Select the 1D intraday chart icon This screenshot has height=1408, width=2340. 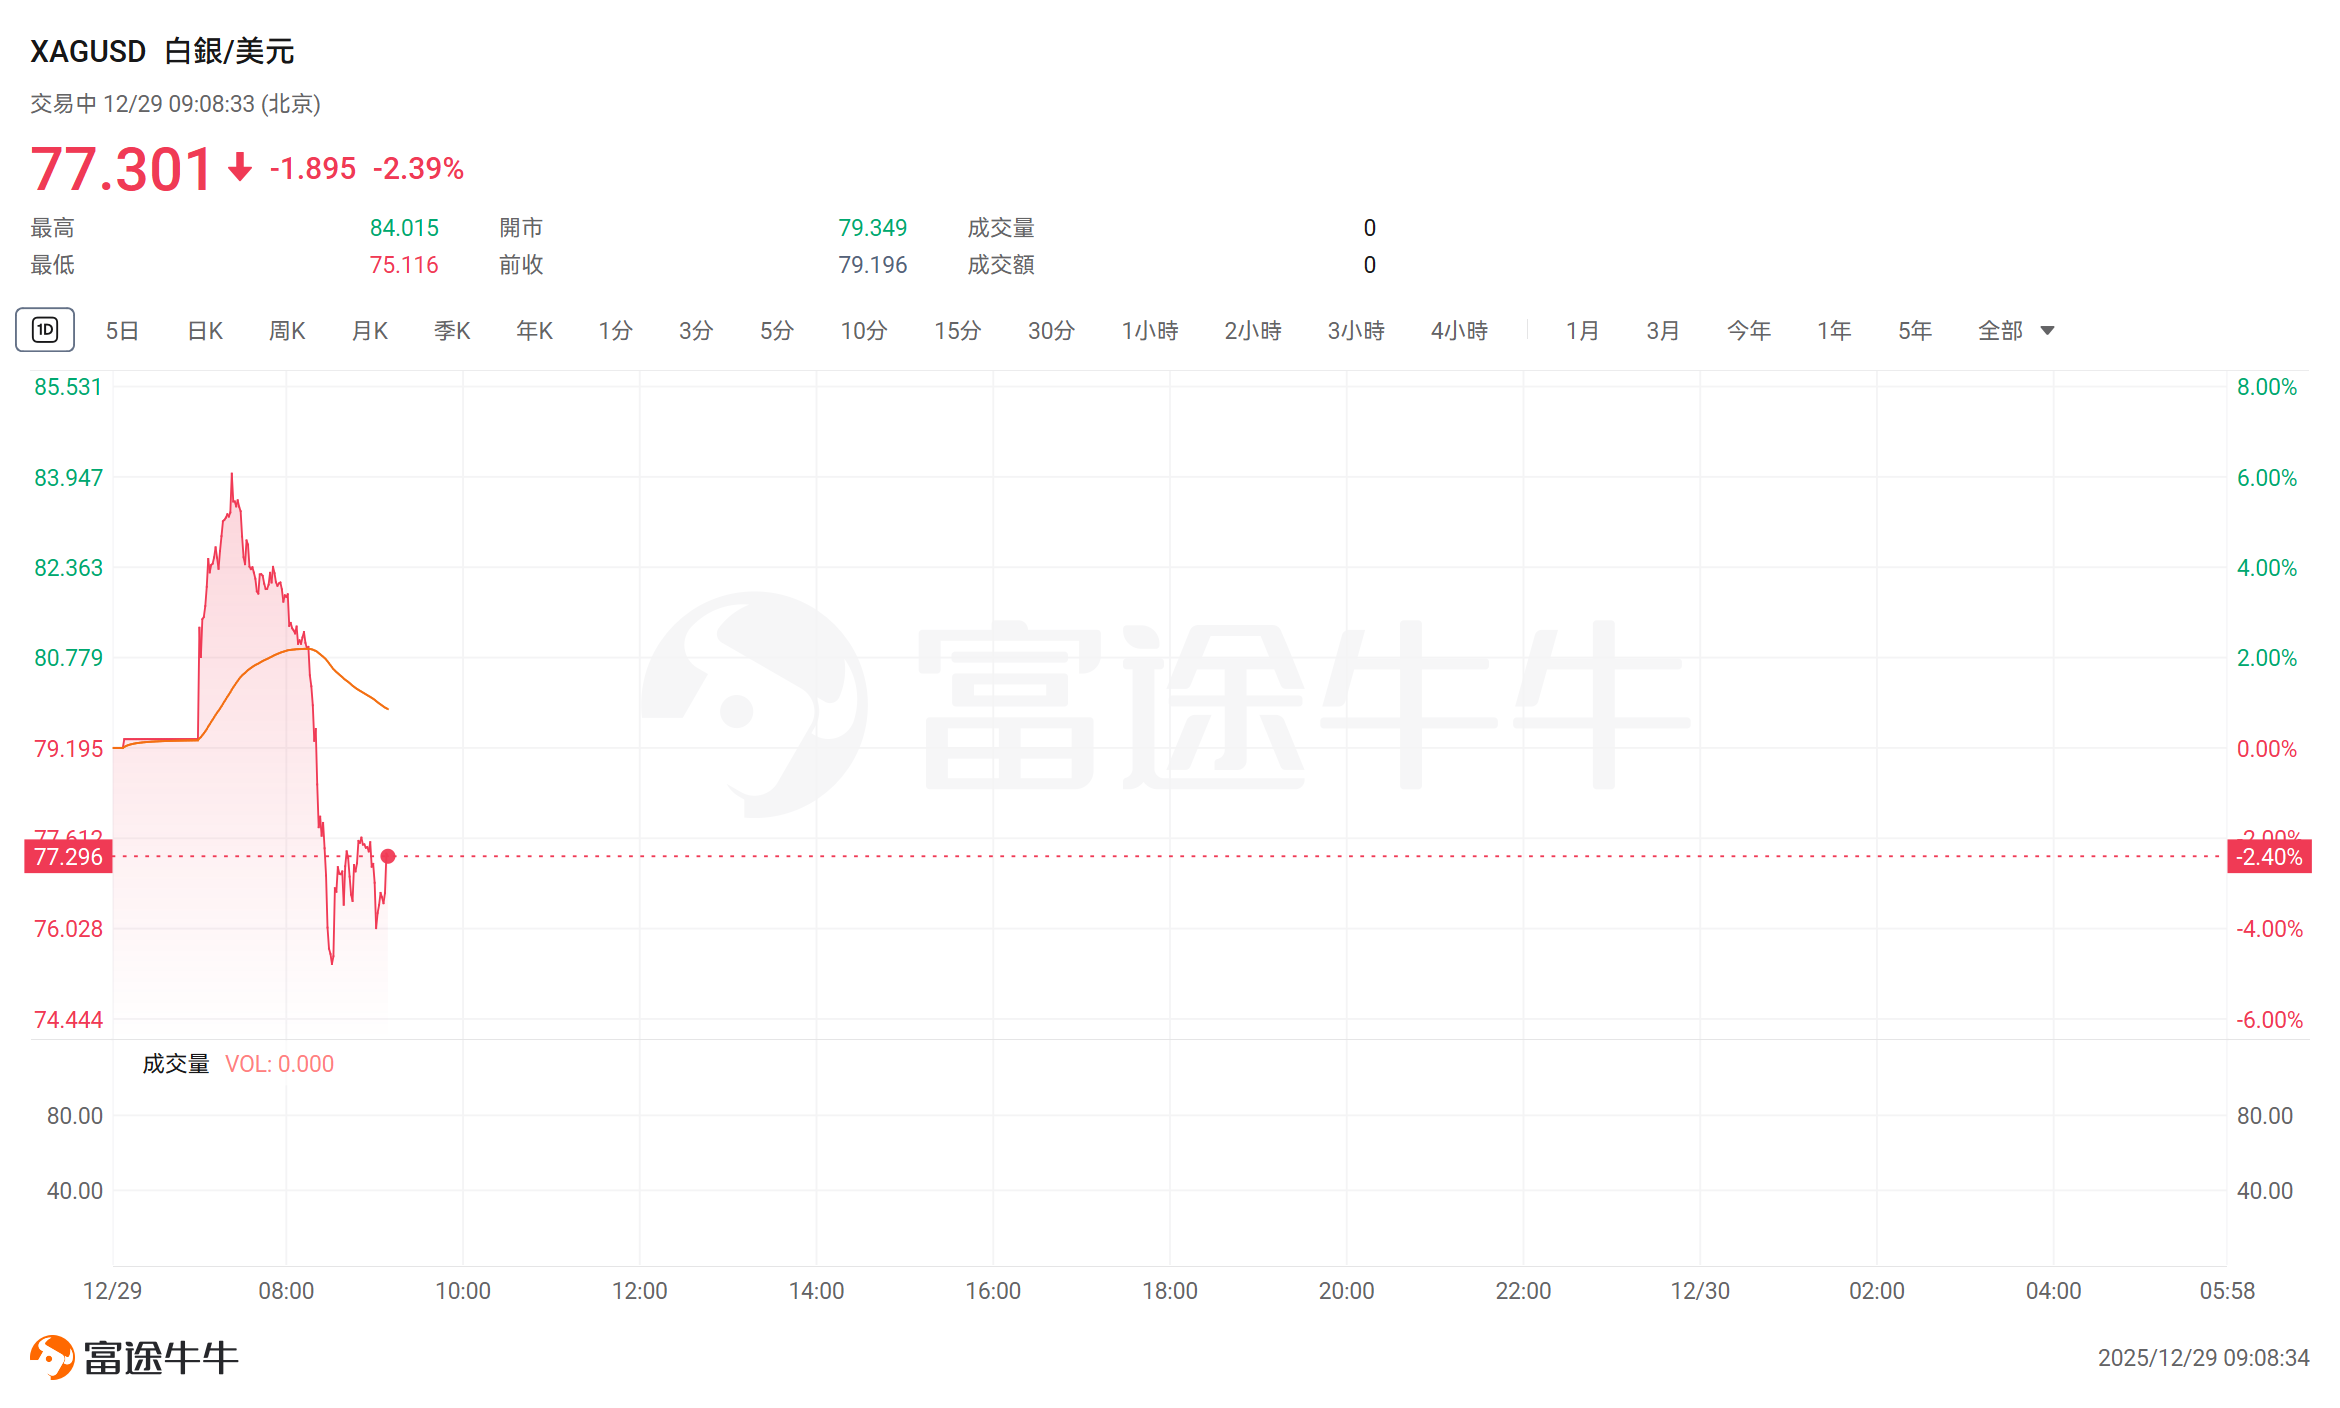45,330
